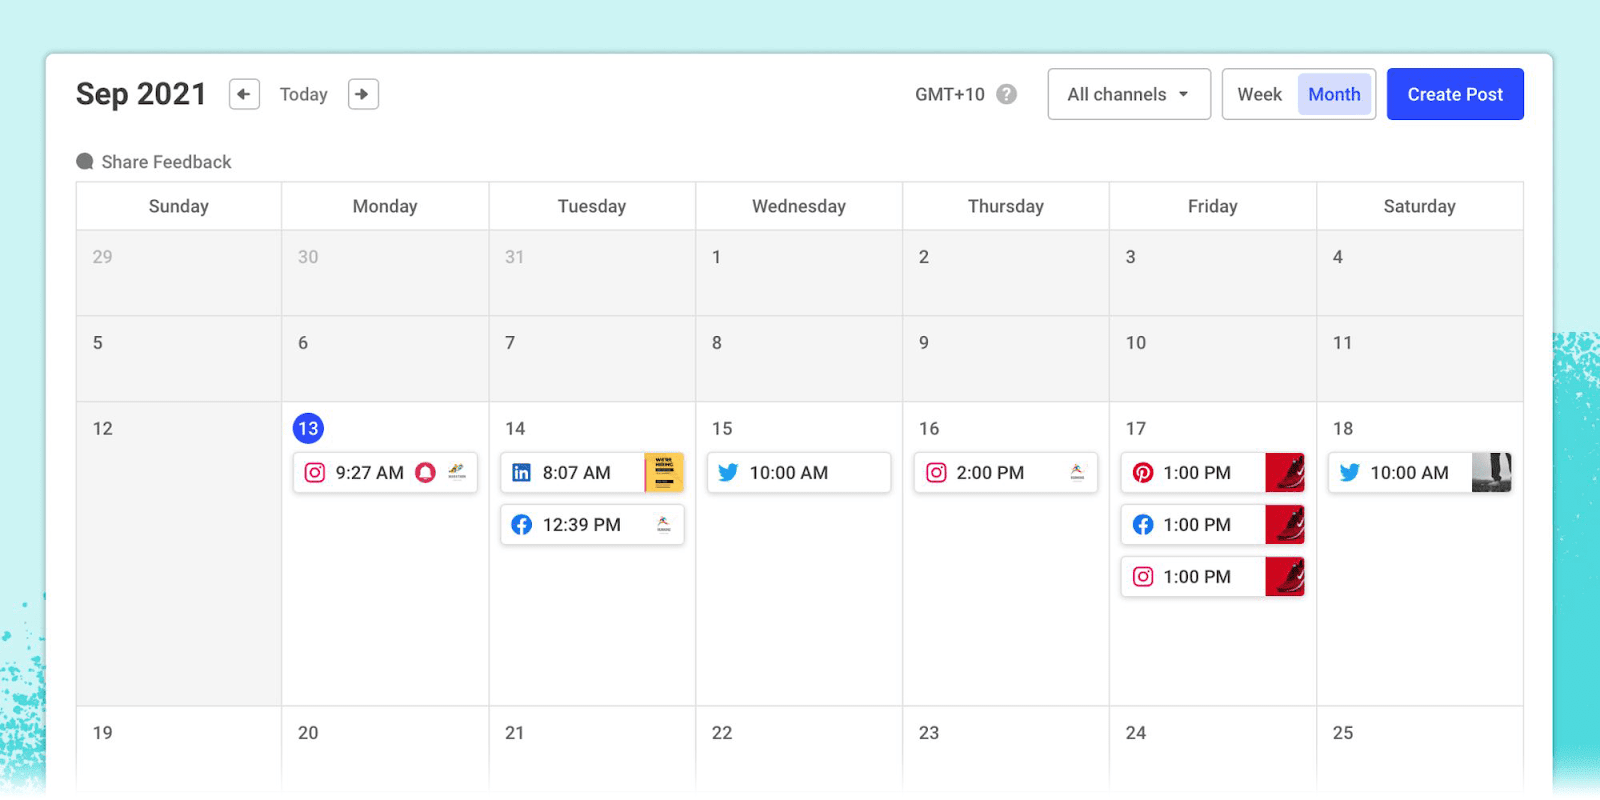Switch to Month view
Viewport: 1600px width, 800px height.
click(1334, 94)
